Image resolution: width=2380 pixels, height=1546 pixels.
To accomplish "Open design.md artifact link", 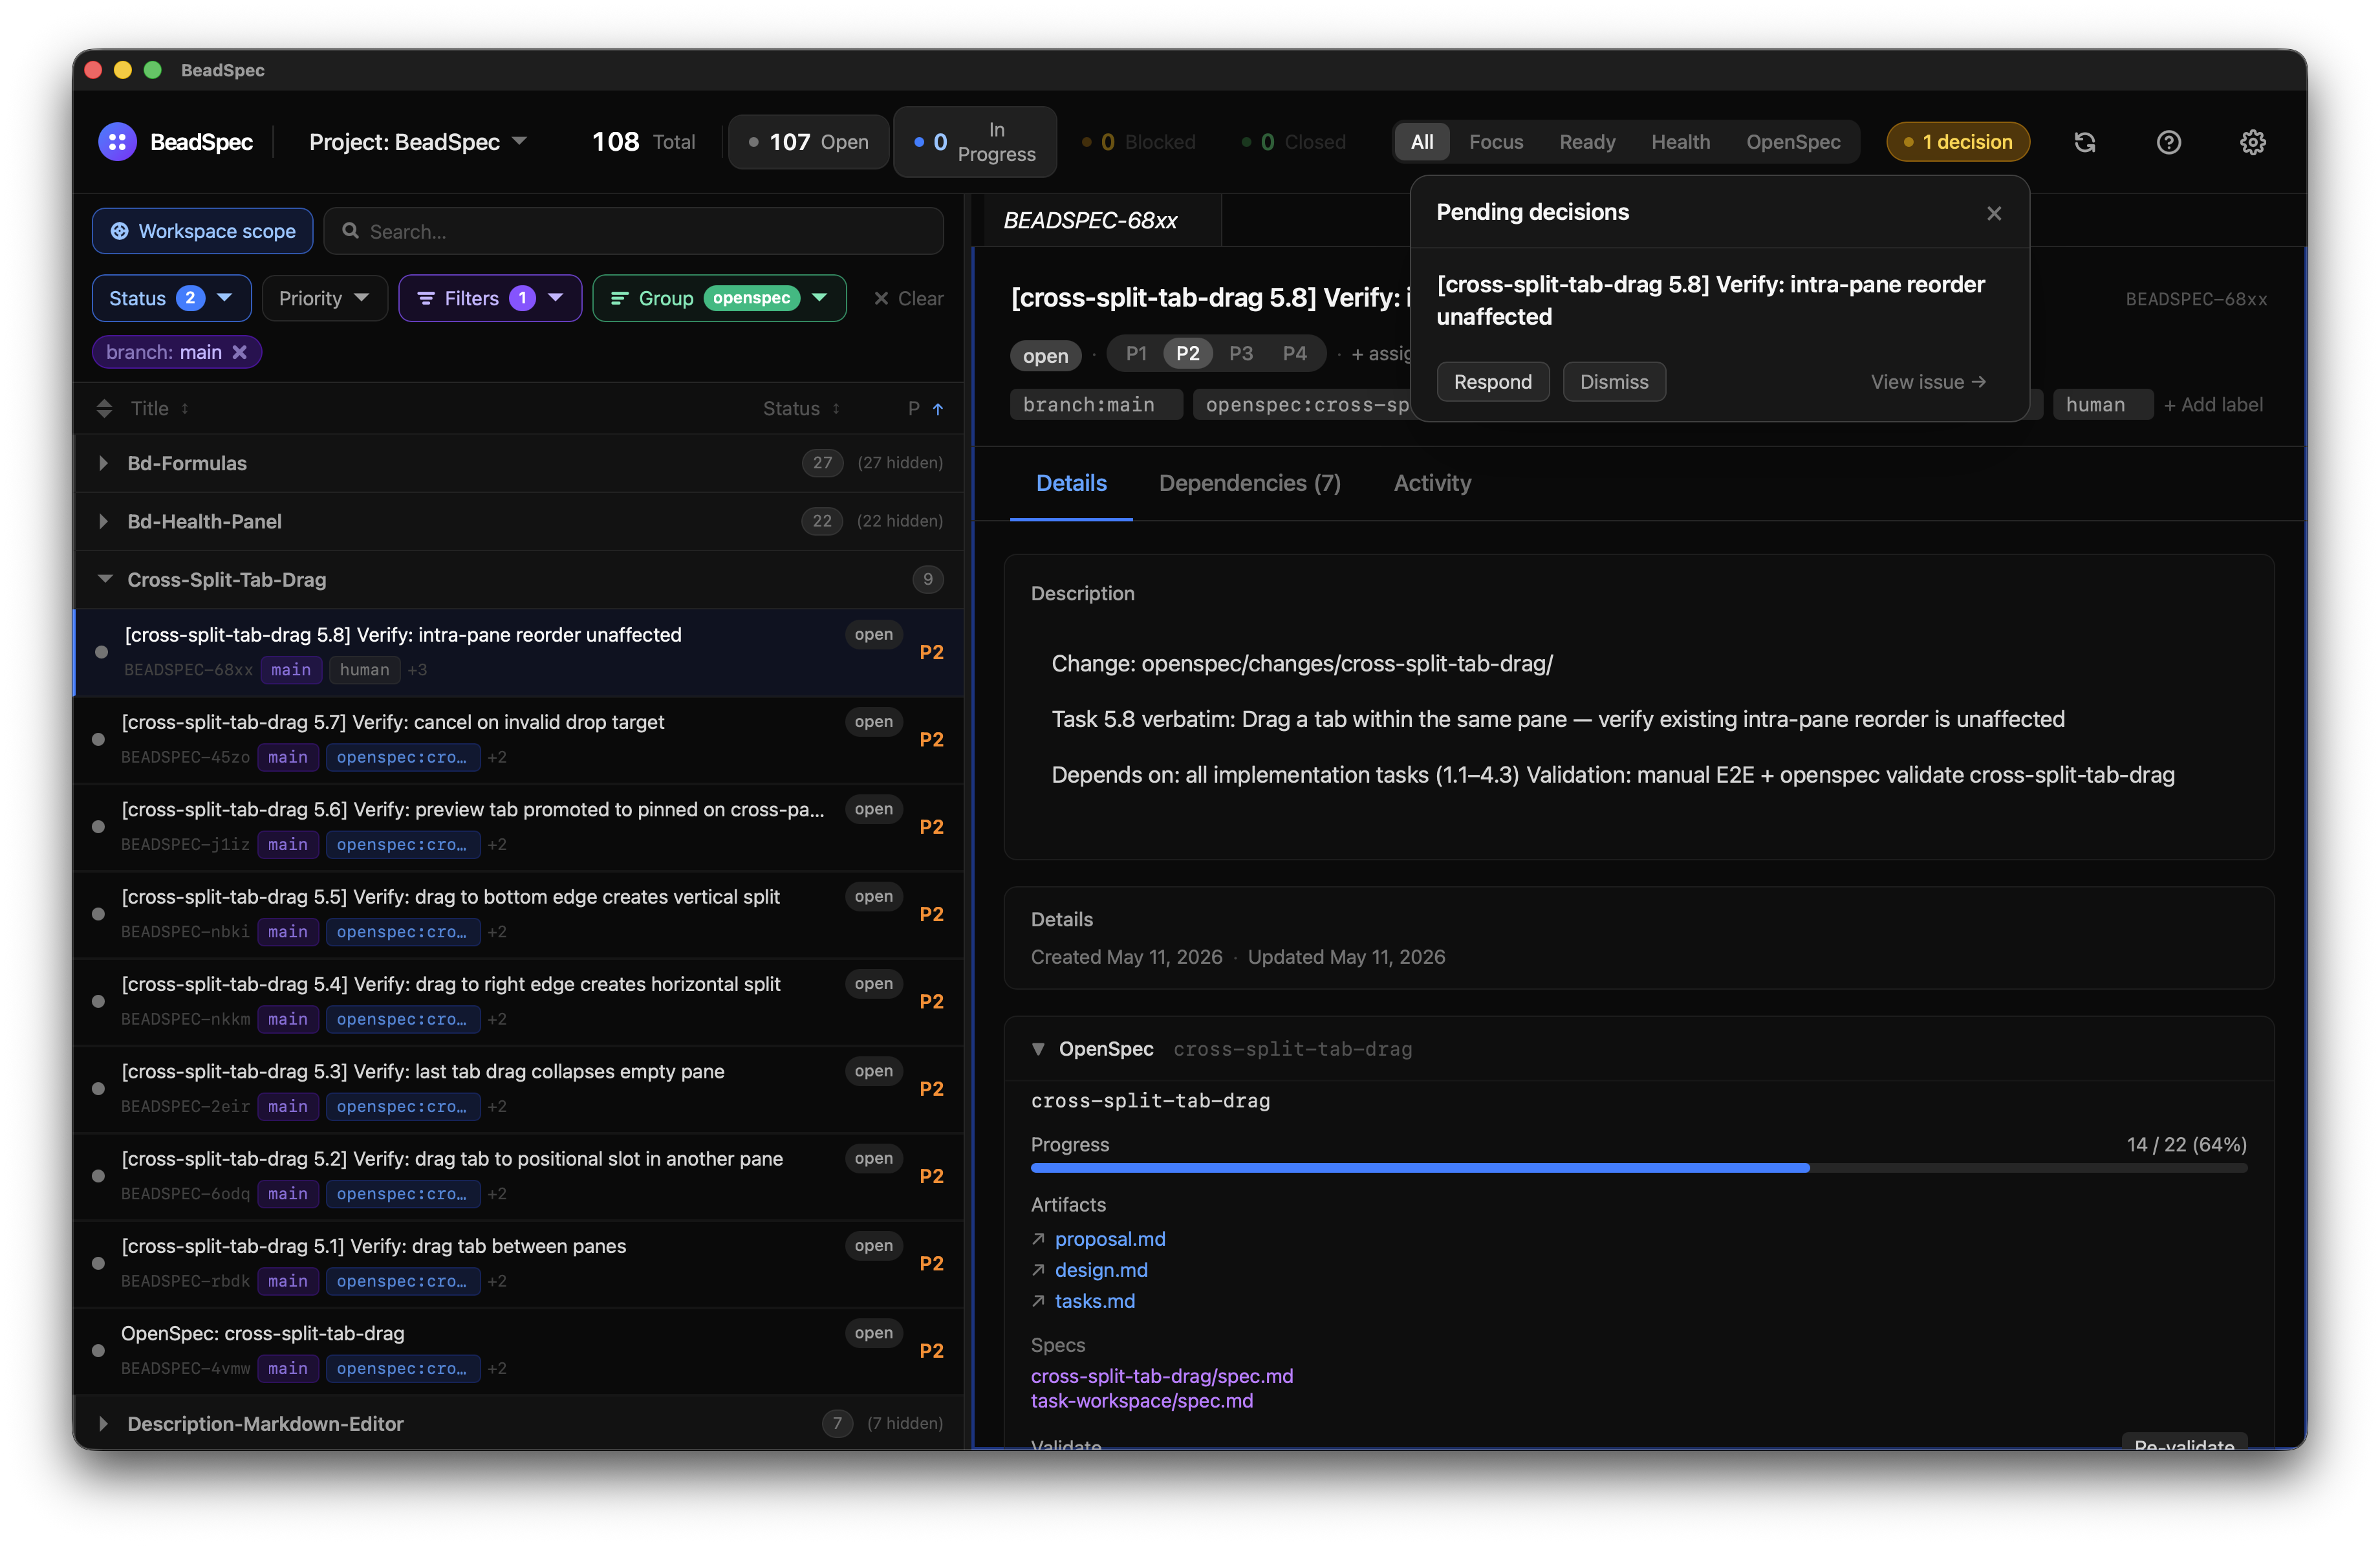I will coord(1101,1269).
